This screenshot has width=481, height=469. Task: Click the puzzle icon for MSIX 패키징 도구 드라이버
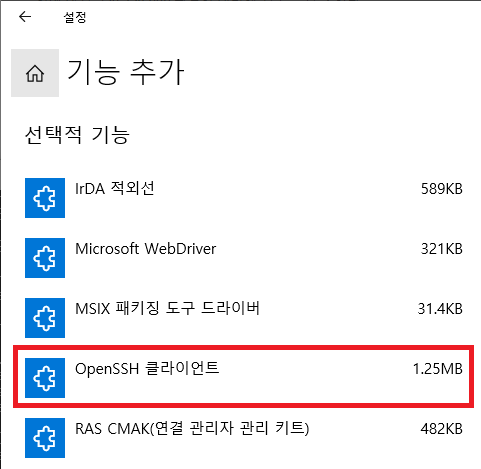[x=45, y=318]
